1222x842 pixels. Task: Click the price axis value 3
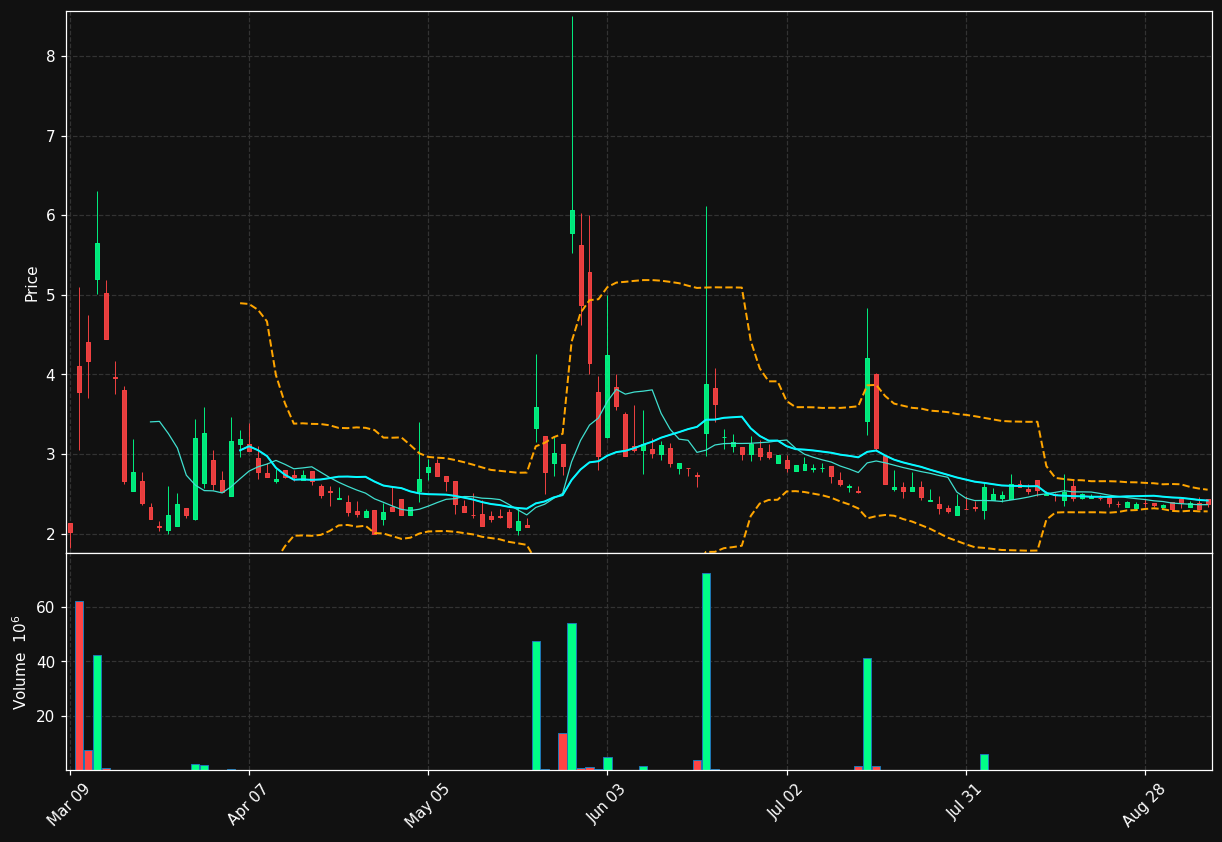coord(50,454)
